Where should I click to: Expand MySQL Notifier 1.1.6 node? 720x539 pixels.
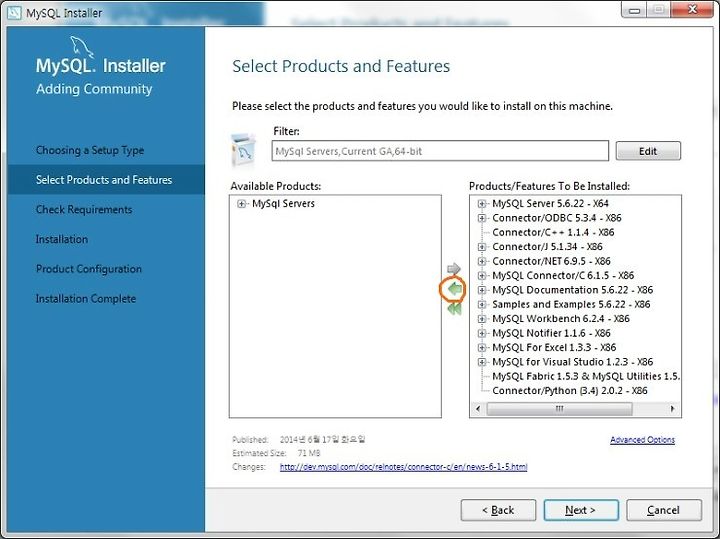(482, 333)
